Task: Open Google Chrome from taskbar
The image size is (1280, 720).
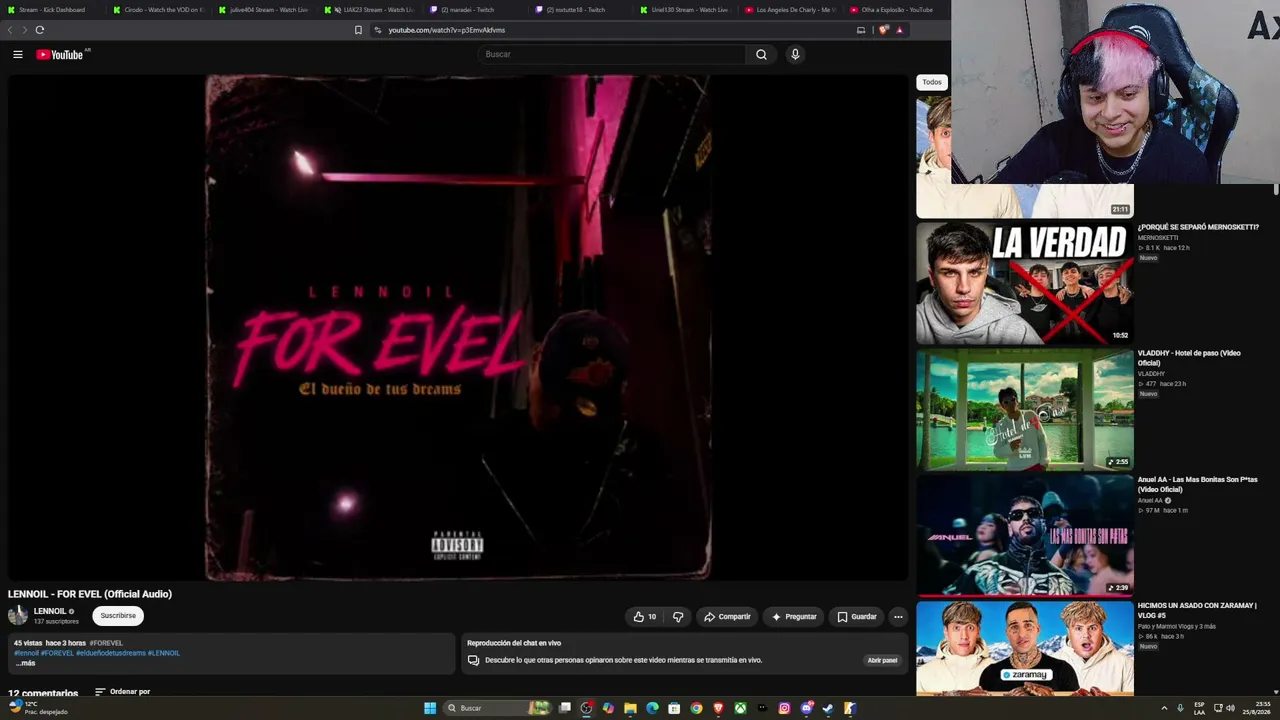Action: [x=696, y=708]
